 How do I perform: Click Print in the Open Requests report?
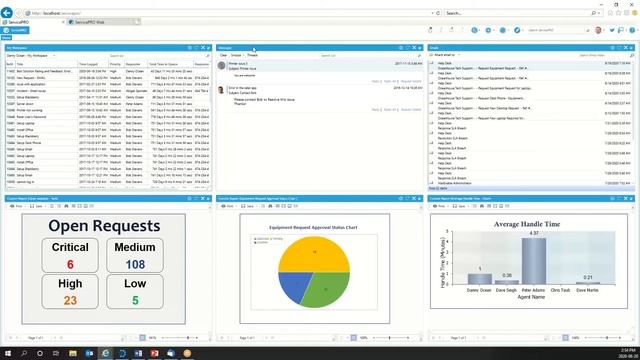pyautogui.click(x=16, y=206)
